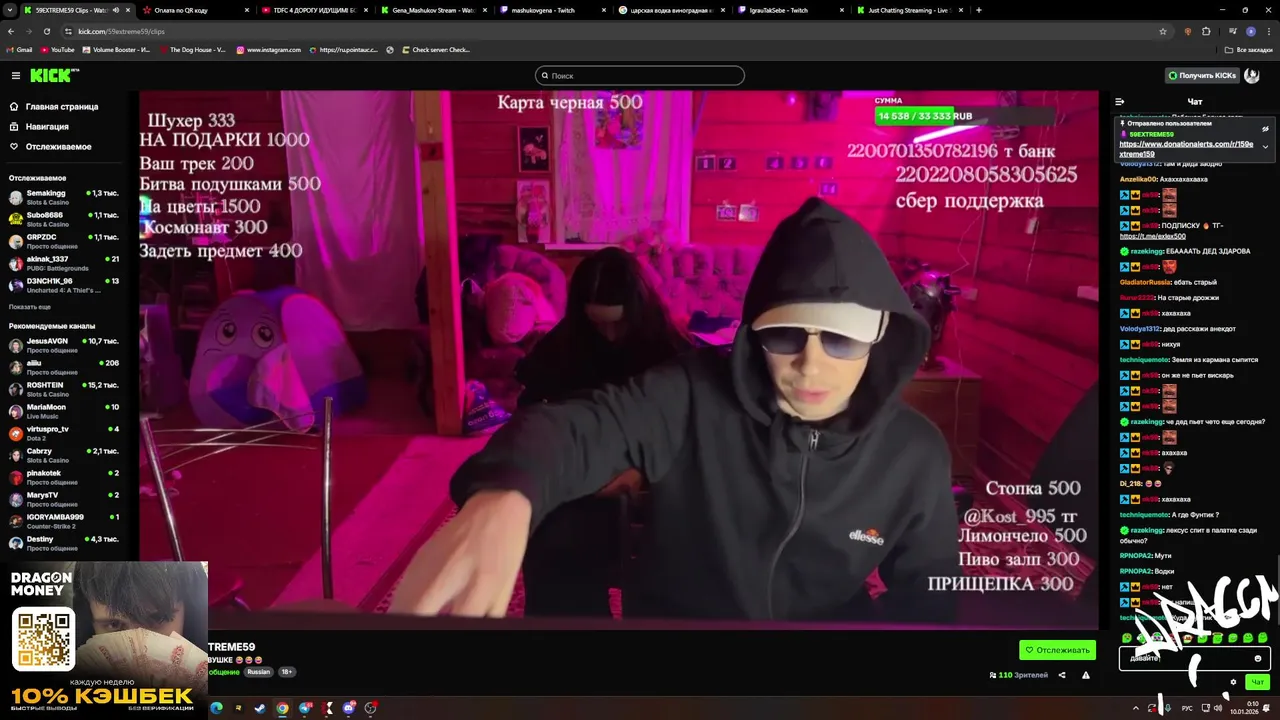Open the t.me link in chat
The height and width of the screenshot is (720, 1280).
[x=1152, y=236]
